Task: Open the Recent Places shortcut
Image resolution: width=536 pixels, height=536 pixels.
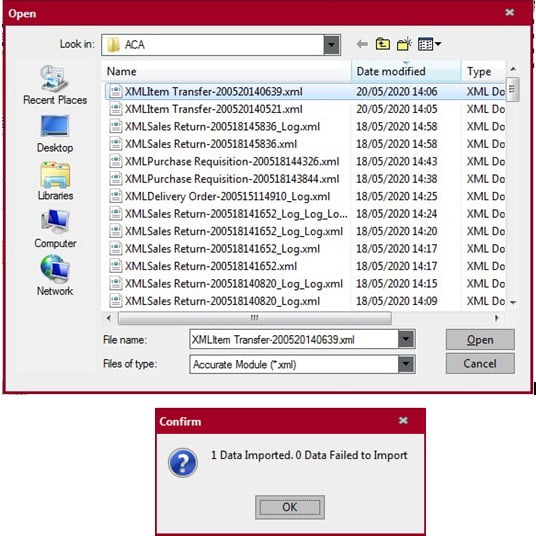Action: 55,85
